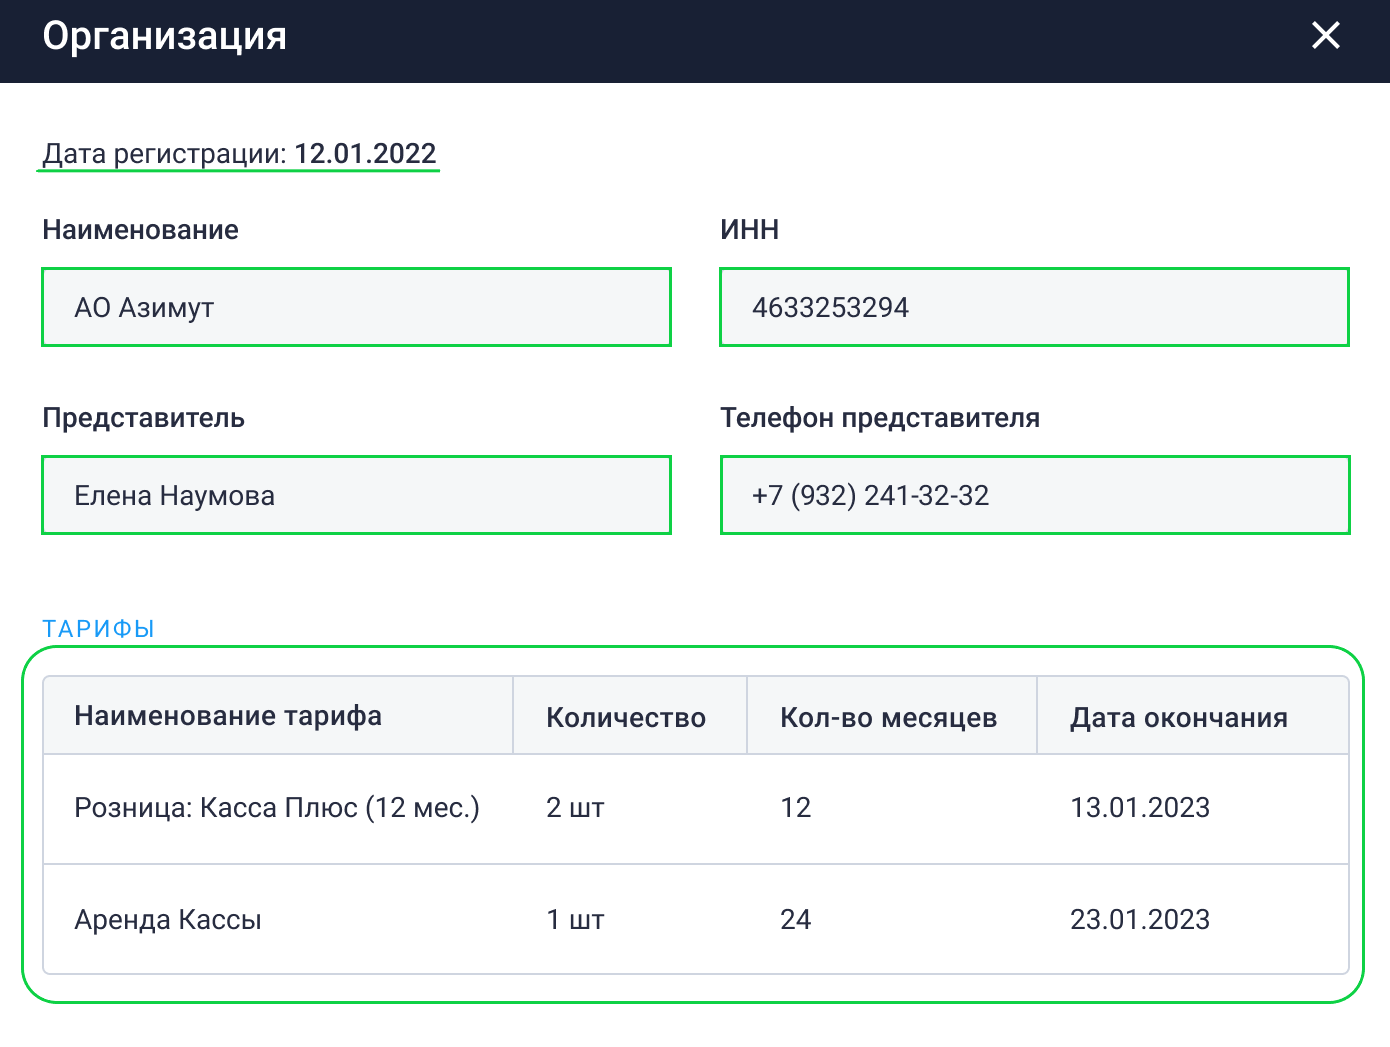Close the Организация dialog

tap(1325, 36)
